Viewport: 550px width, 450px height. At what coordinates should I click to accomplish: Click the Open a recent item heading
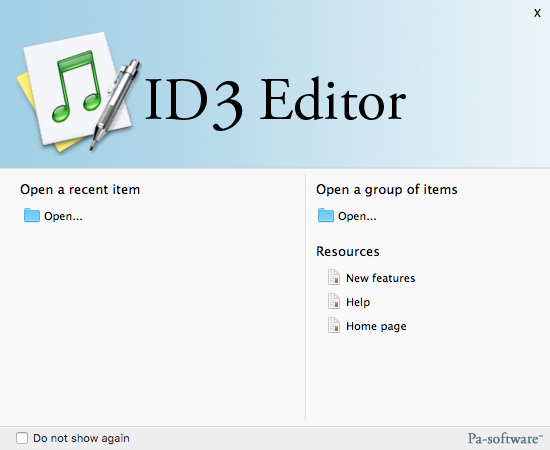coord(80,189)
